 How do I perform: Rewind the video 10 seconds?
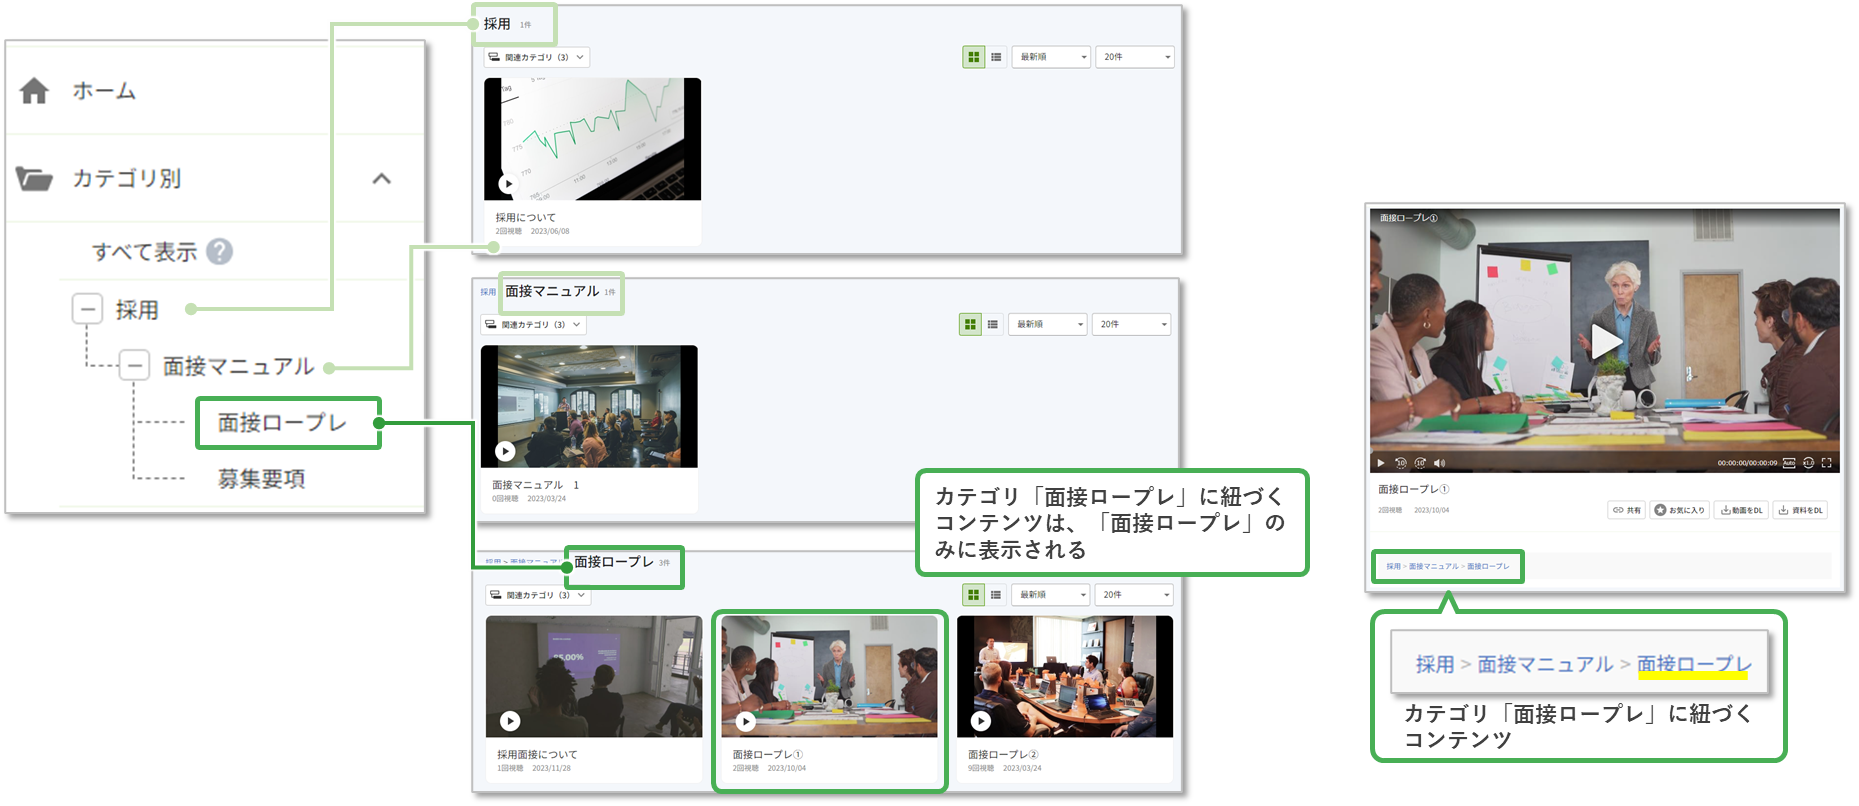click(1400, 463)
